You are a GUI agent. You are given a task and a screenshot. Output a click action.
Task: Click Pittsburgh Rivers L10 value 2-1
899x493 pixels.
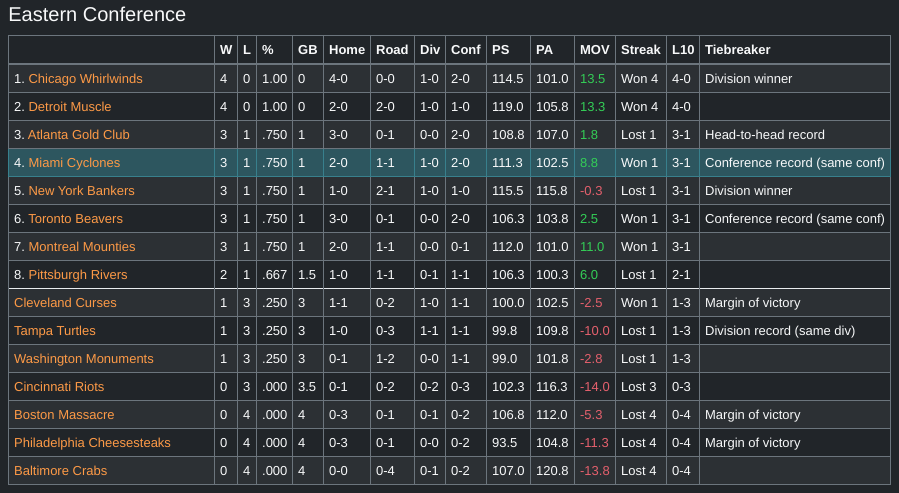click(681, 275)
